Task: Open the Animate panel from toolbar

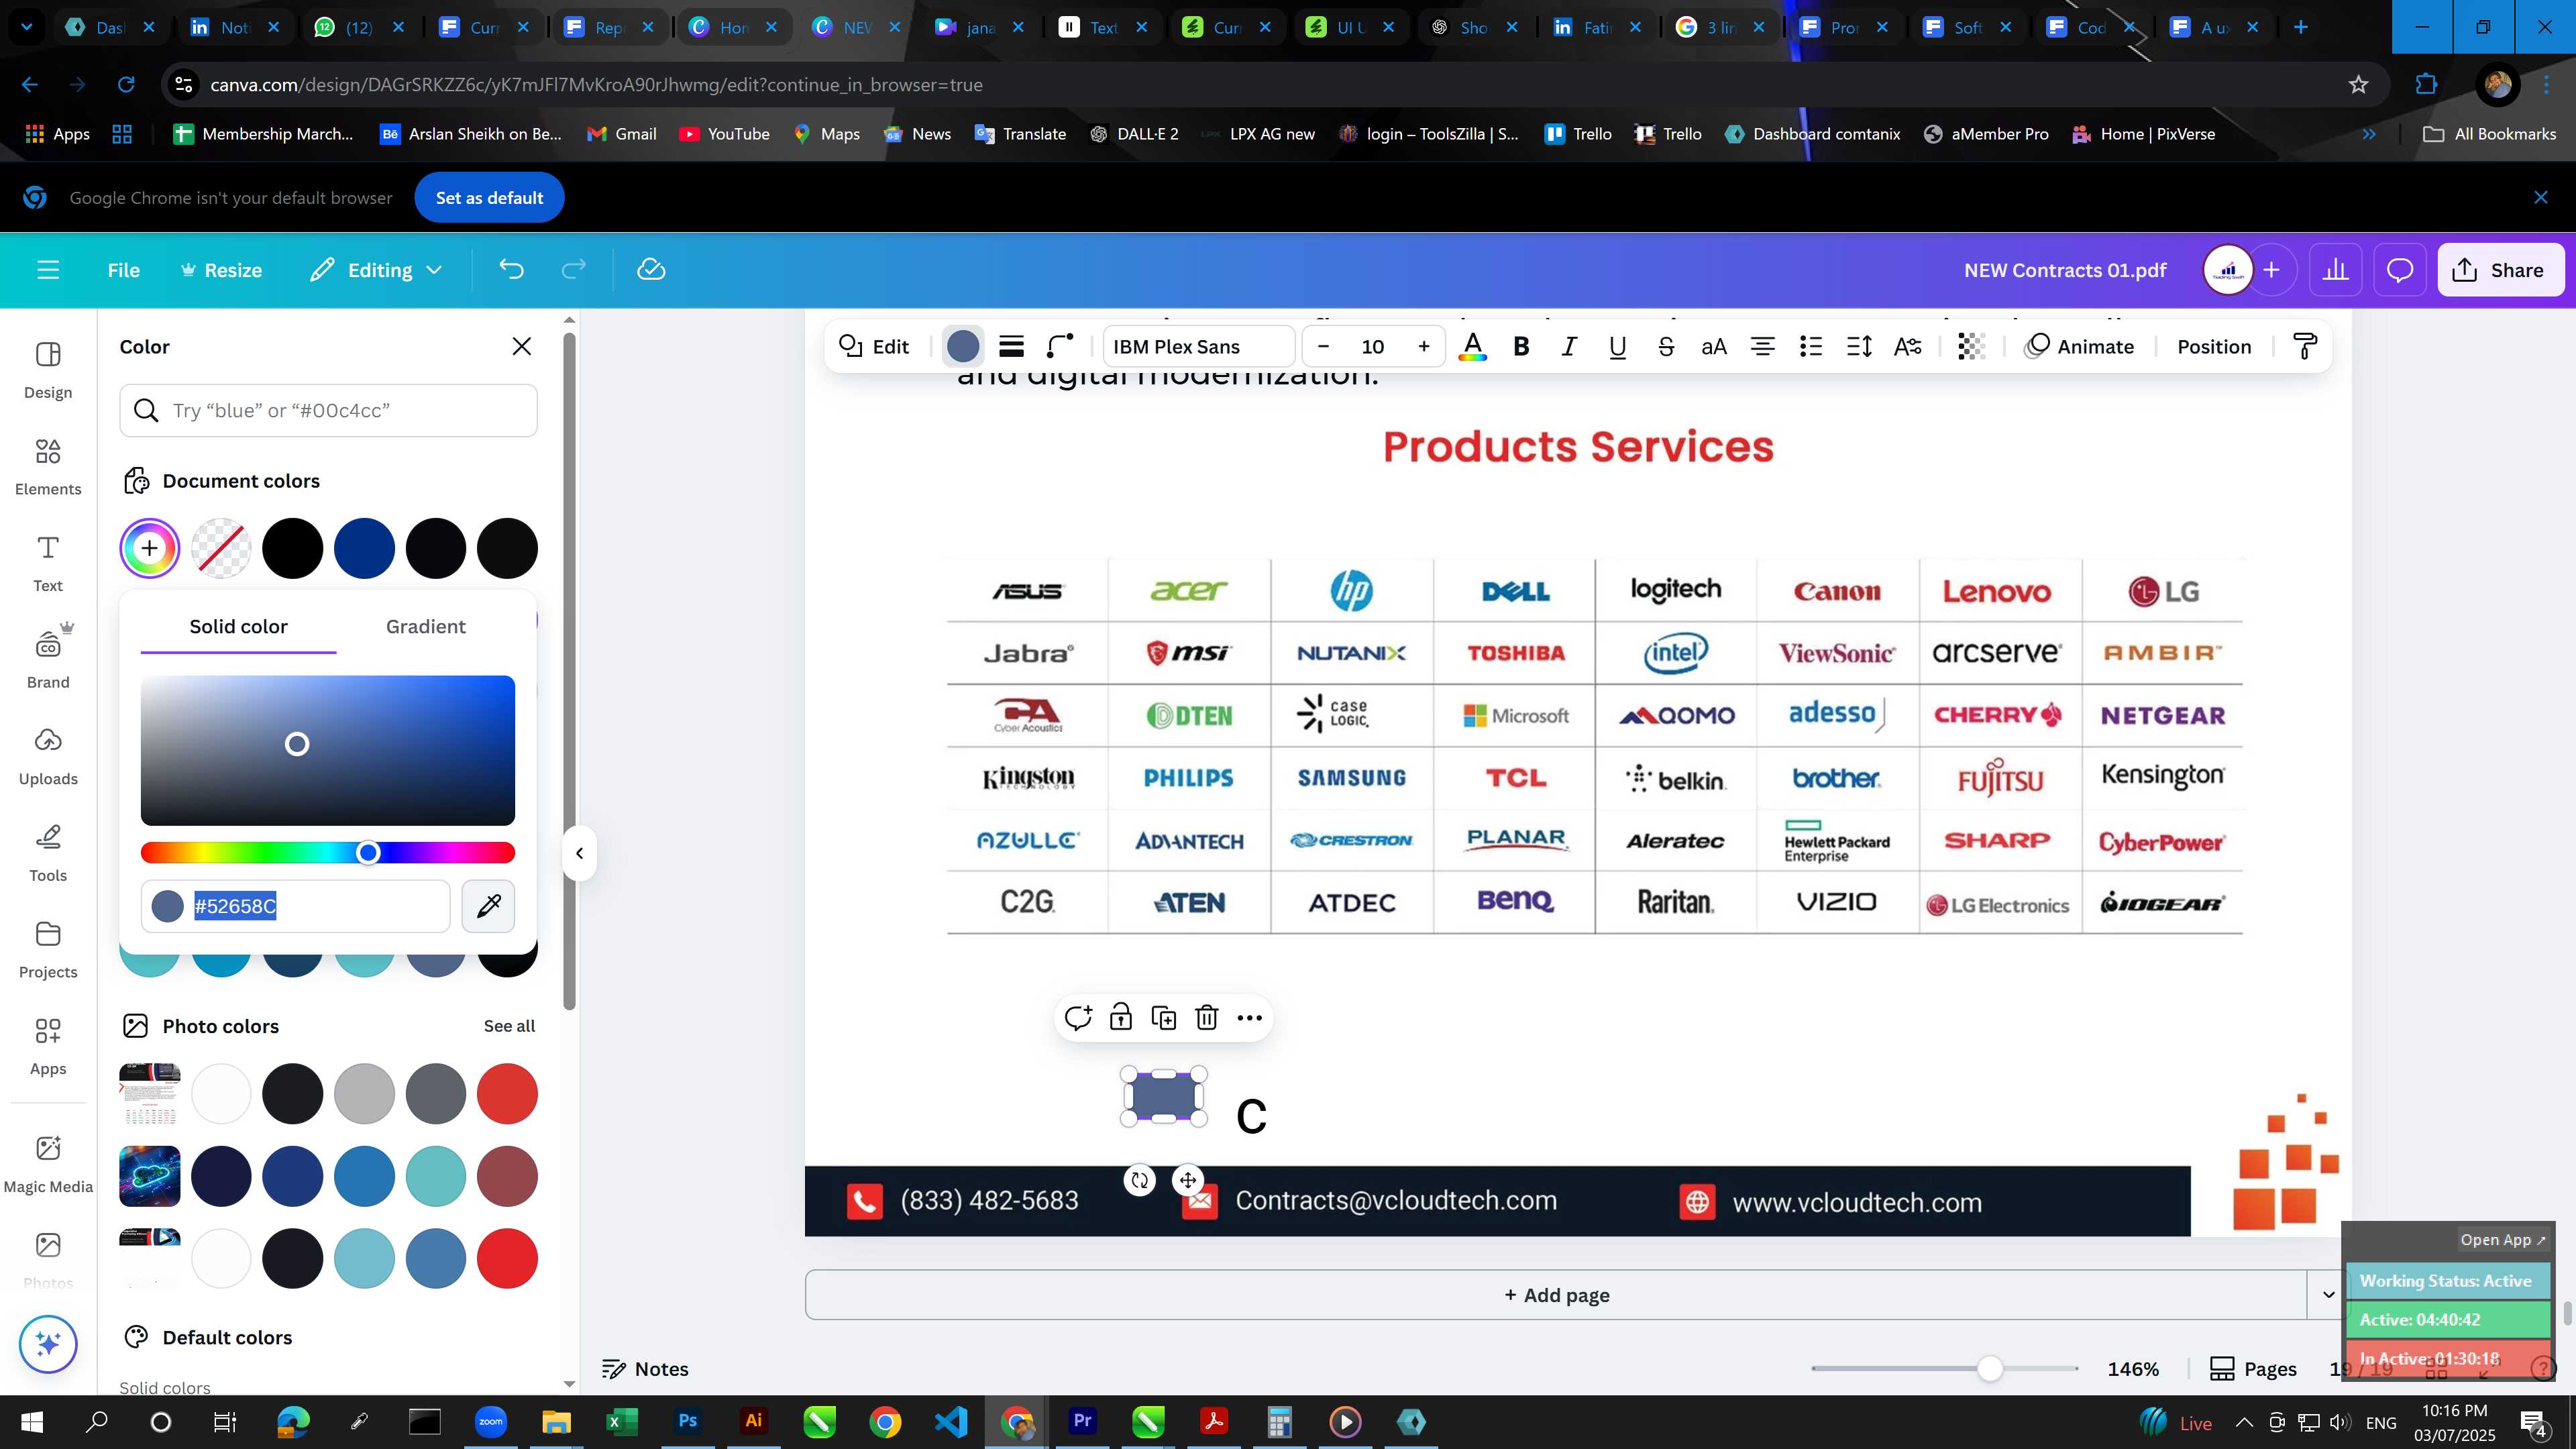Action: pos(2079,347)
